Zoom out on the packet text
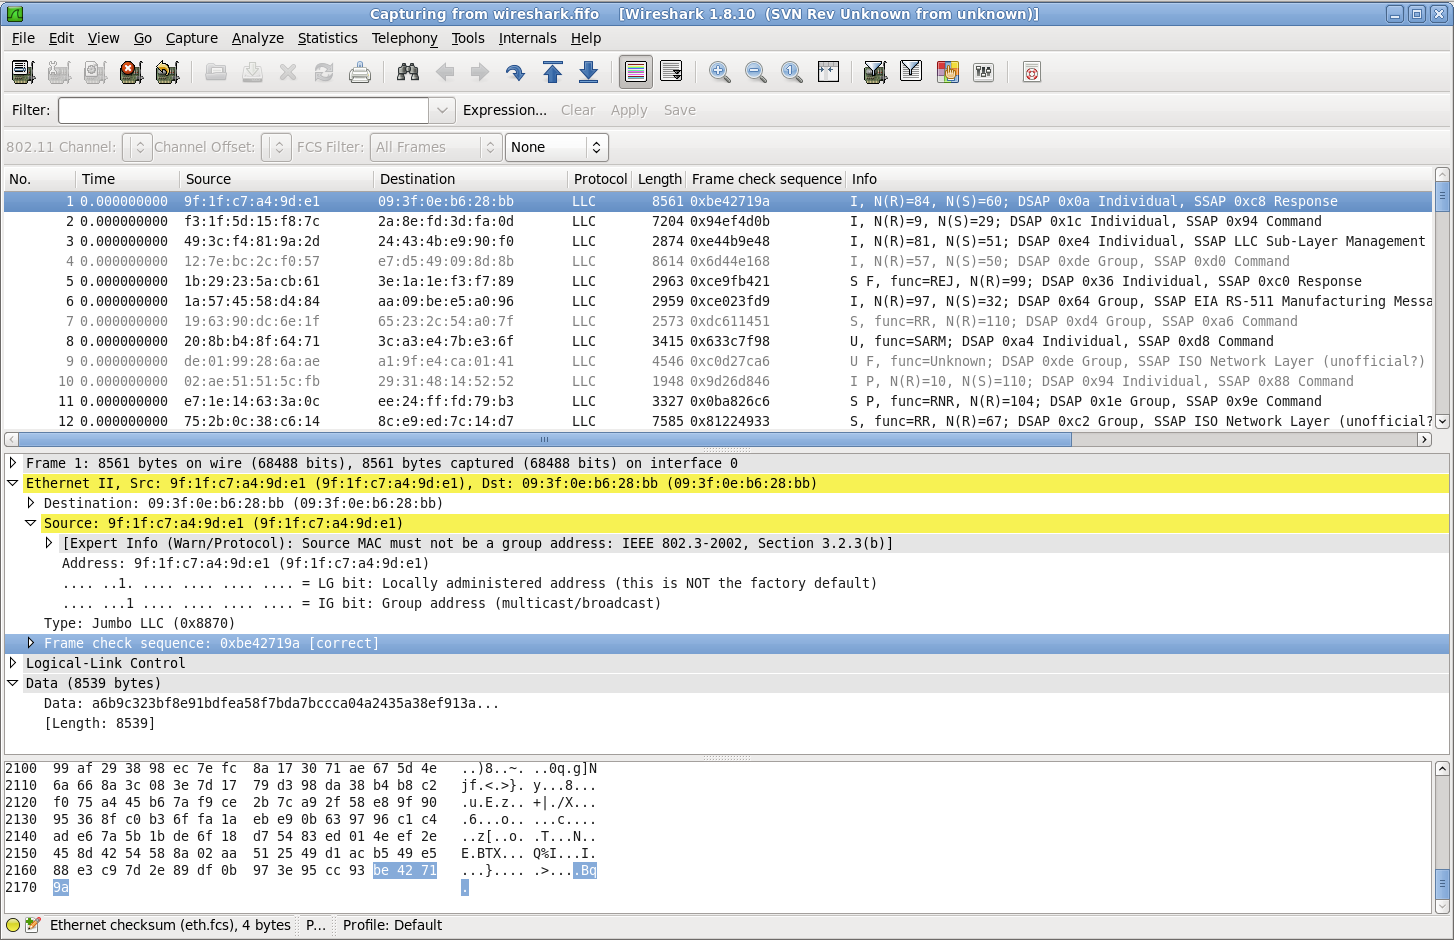This screenshot has height=940, width=1454. [x=756, y=72]
